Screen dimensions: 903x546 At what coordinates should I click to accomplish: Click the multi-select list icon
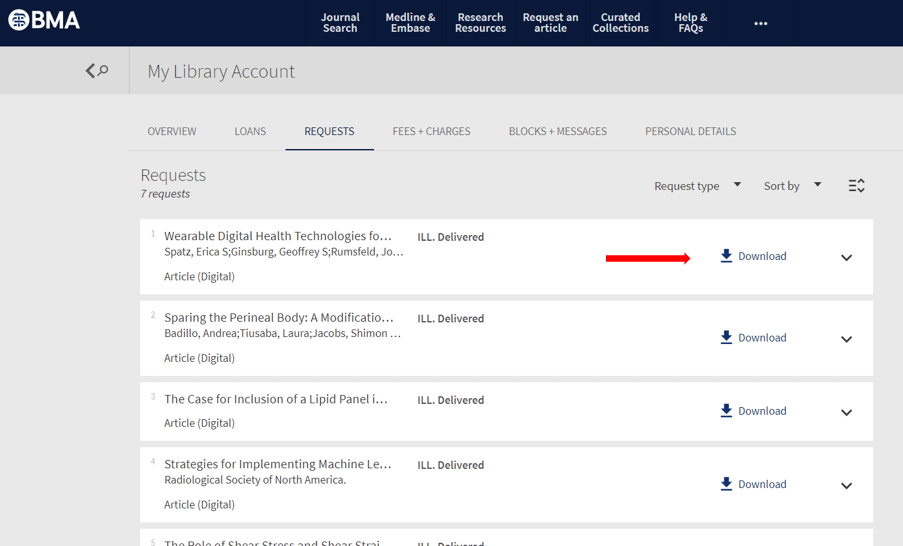click(856, 186)
